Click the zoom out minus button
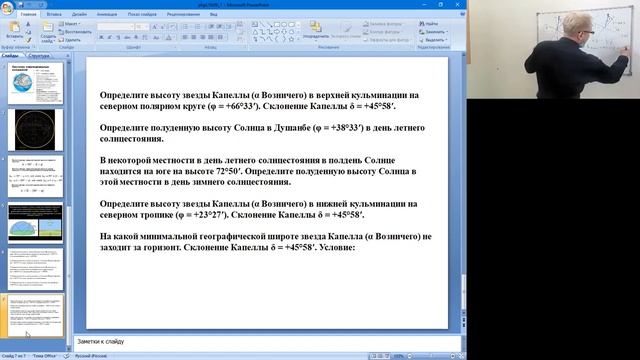Screen dimensions: 640x360 [410, 356]
